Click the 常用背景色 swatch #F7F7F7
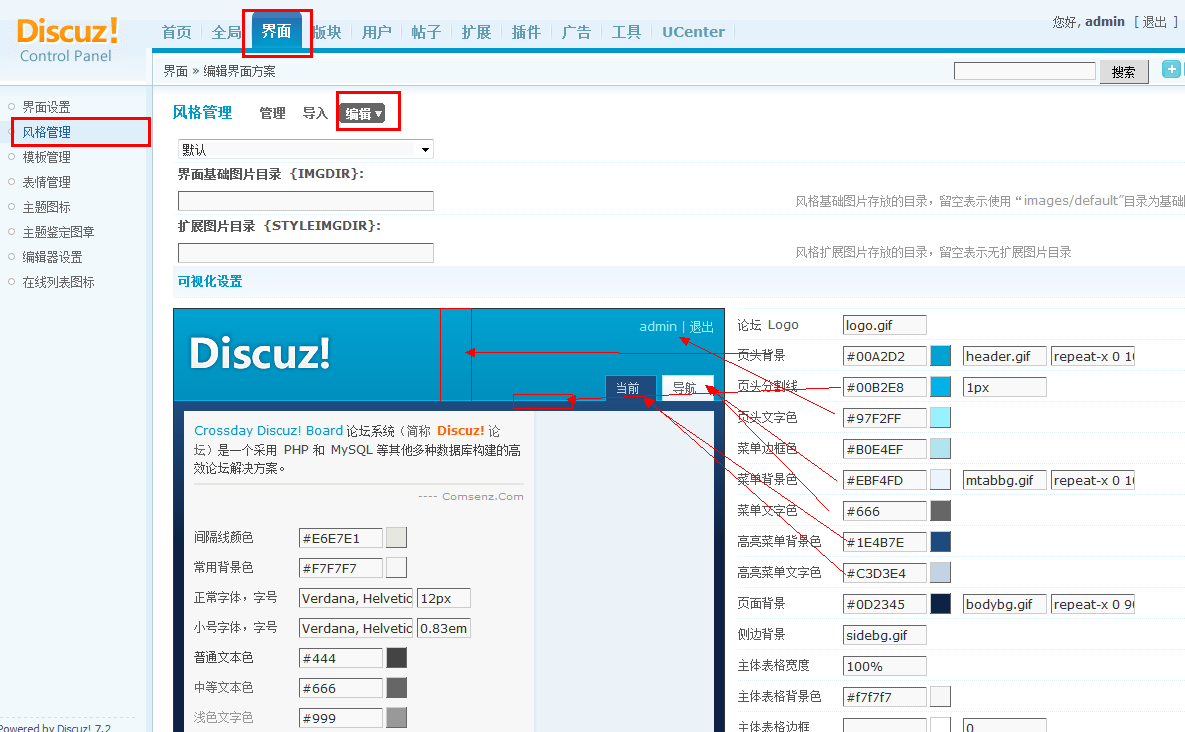 pyautogui.click(x=396, y=567)
